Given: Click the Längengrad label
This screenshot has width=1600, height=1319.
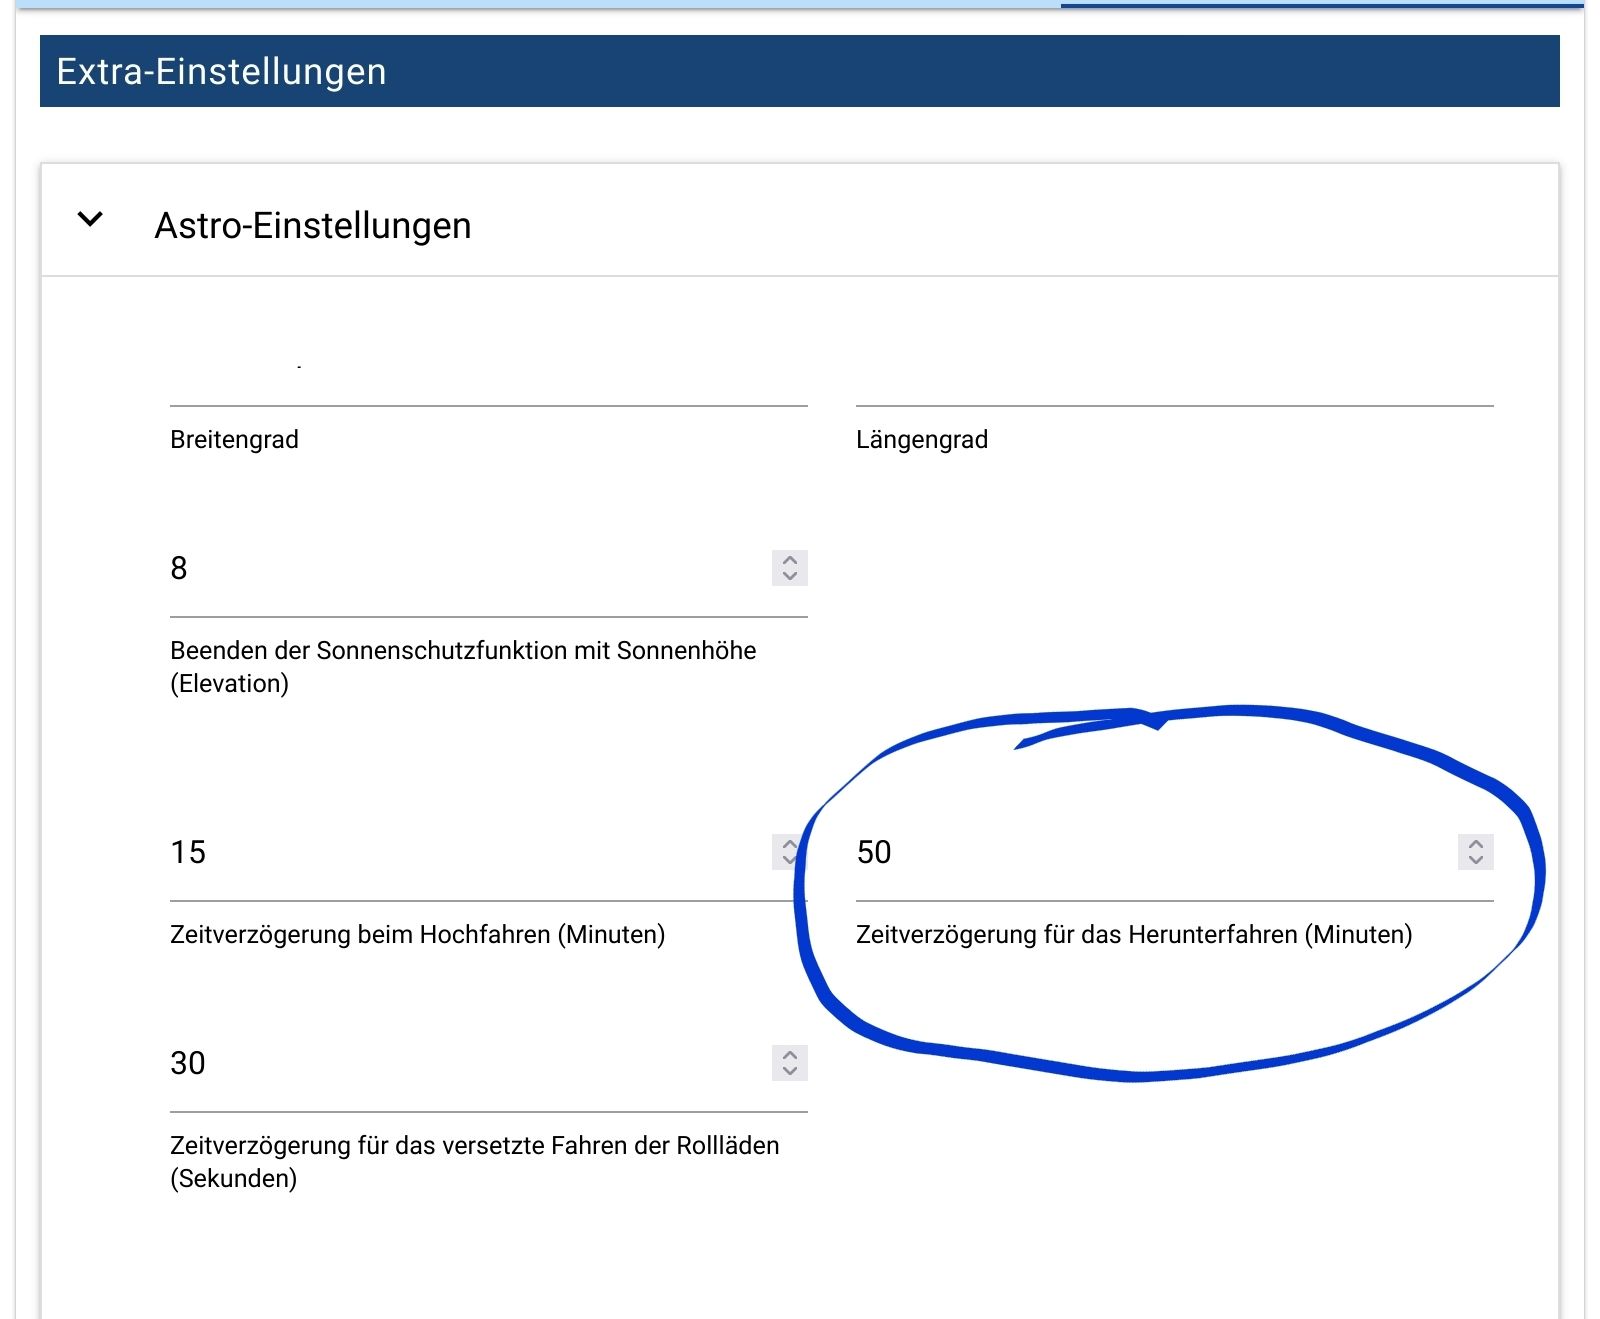Looking at the screenshot, I should 922,440.
